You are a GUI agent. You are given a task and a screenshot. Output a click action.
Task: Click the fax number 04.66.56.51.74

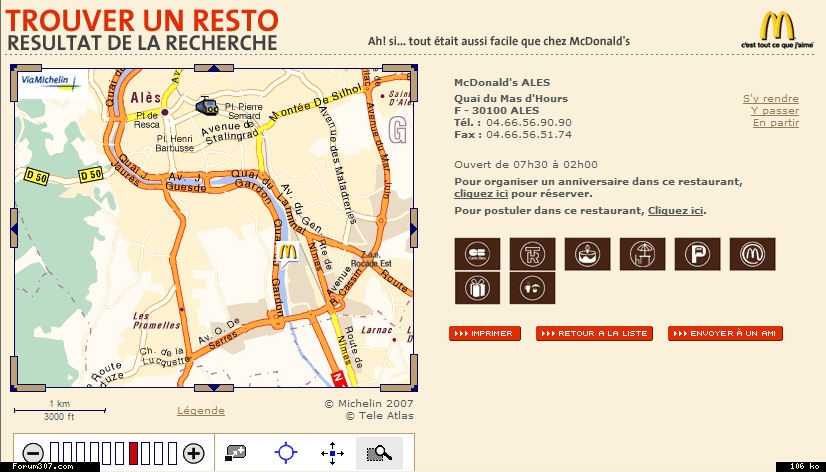pos(529,135)
